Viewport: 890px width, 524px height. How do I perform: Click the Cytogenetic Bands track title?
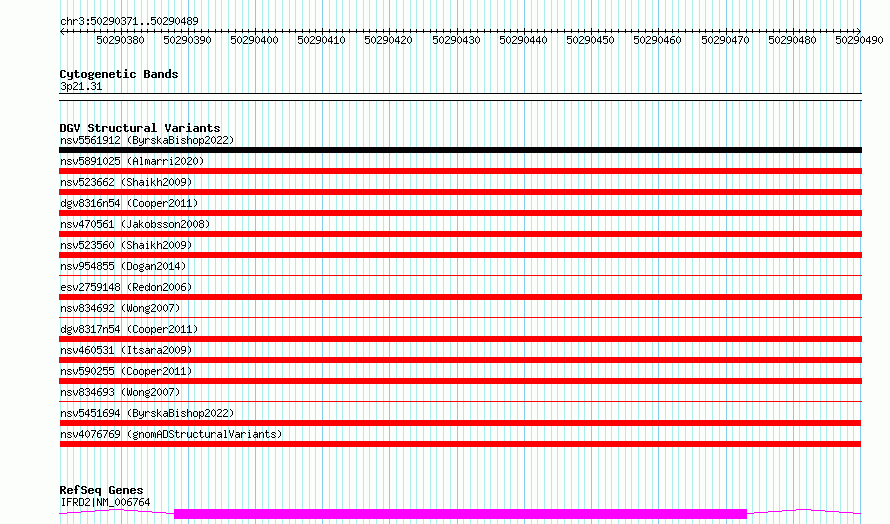119,74
